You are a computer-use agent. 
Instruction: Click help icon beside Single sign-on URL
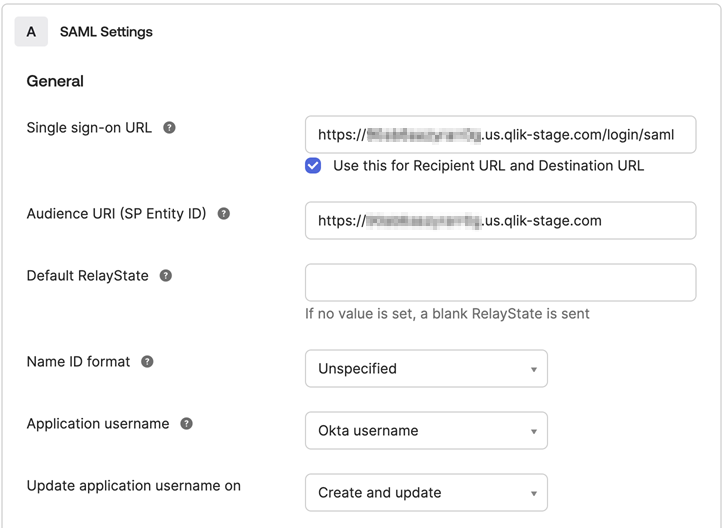pos(169,128)
